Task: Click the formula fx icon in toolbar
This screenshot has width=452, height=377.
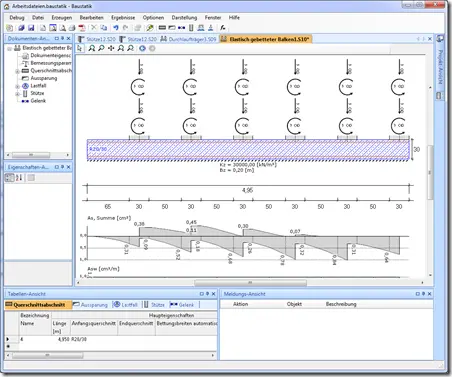Action: (x=223, y=28)
